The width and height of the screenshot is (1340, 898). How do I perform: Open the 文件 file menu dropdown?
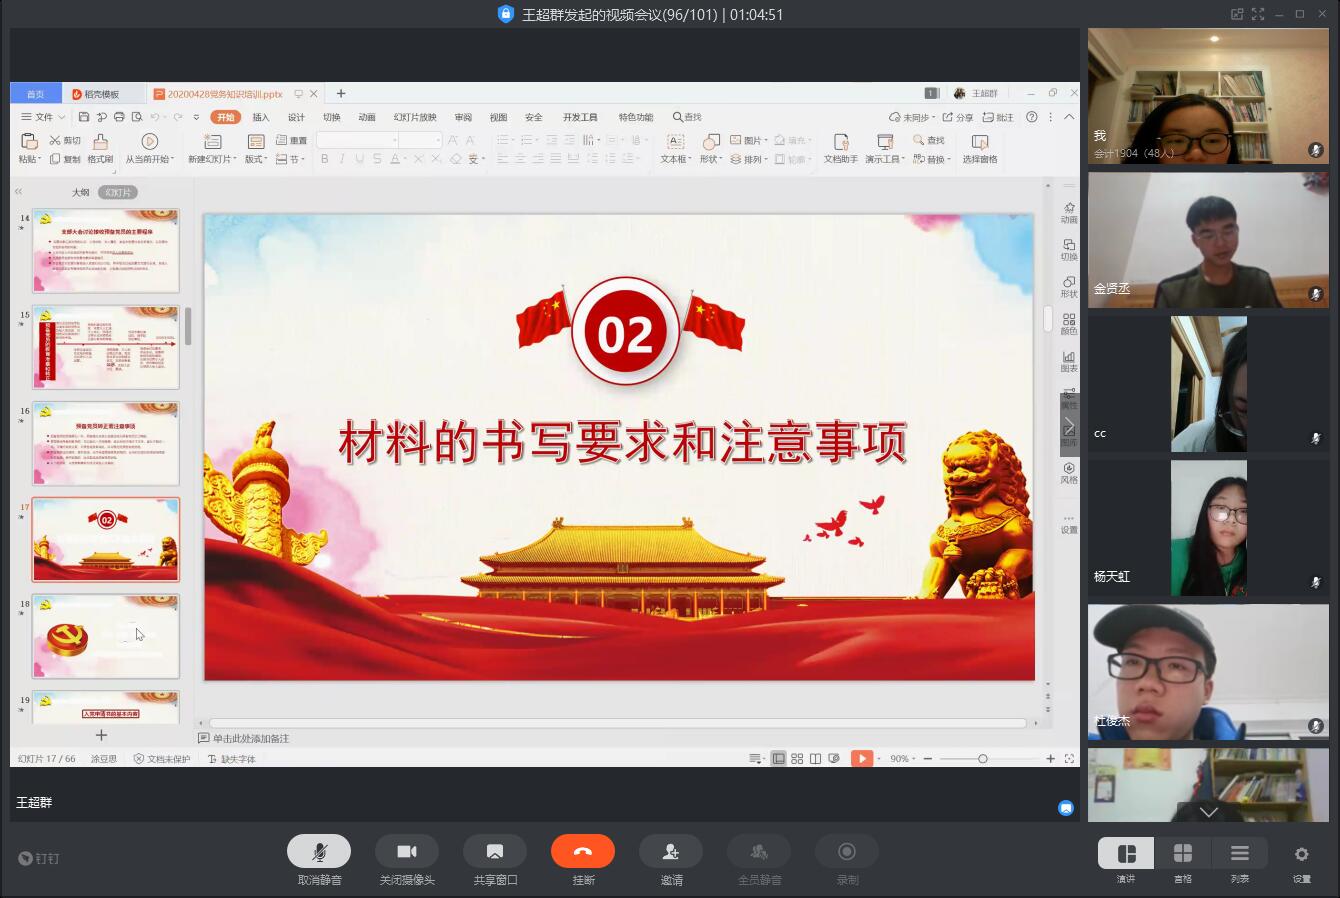(x=43, y=117)
